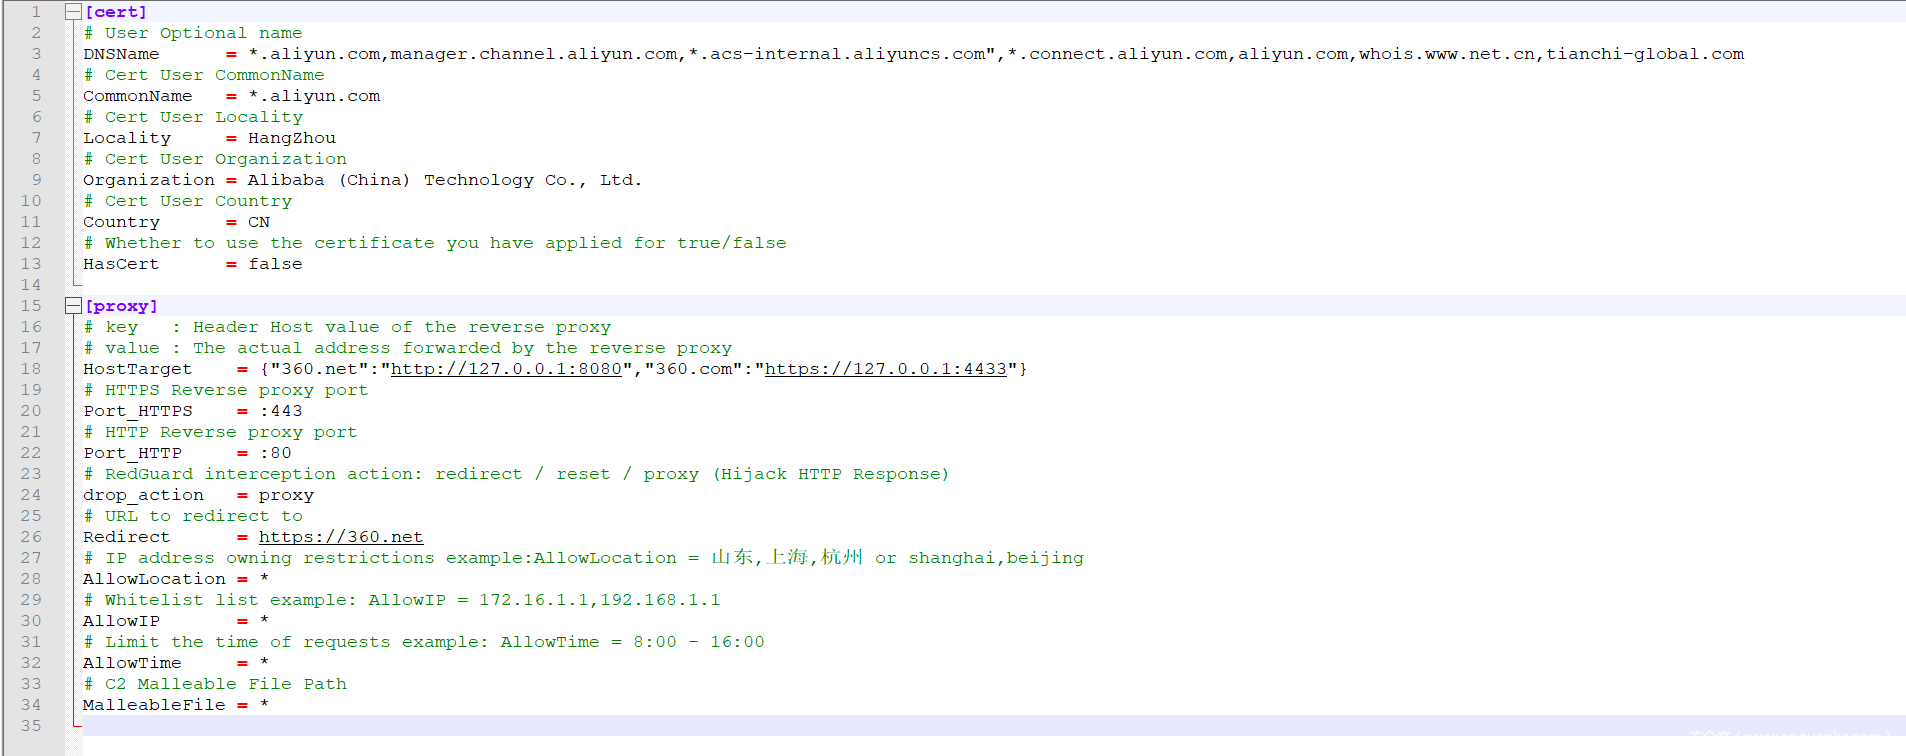The width and height of the screenshot is (1906, 756).
Task: Click the MalleableFile asterisk value
Action: (264, 705)
